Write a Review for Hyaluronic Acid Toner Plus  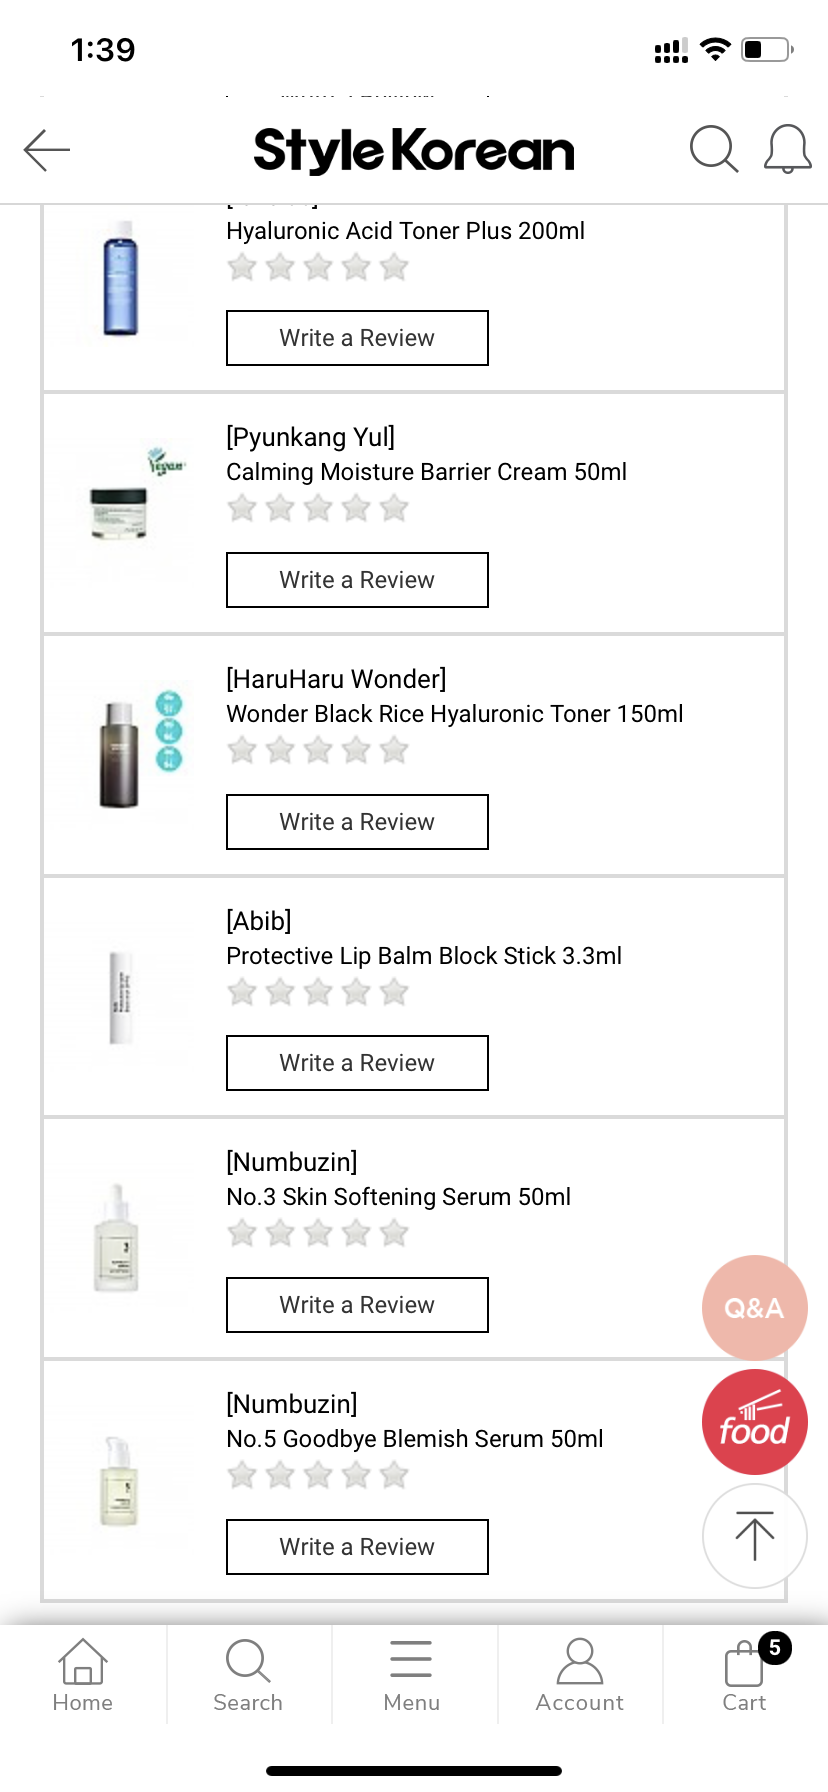pos(357,338)
